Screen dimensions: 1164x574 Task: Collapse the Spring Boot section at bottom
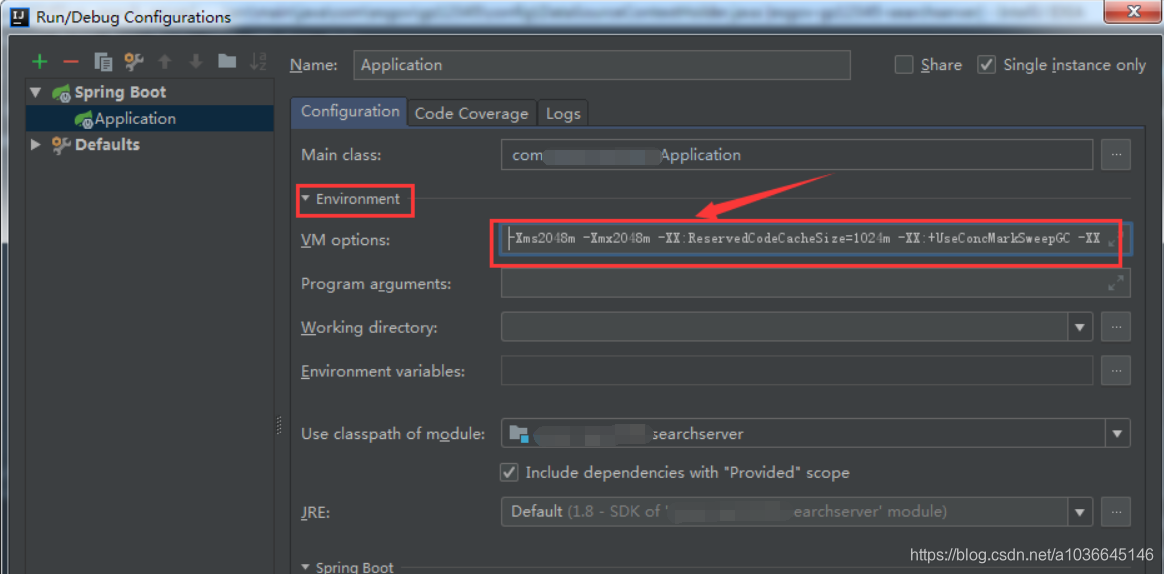point(306,567)
